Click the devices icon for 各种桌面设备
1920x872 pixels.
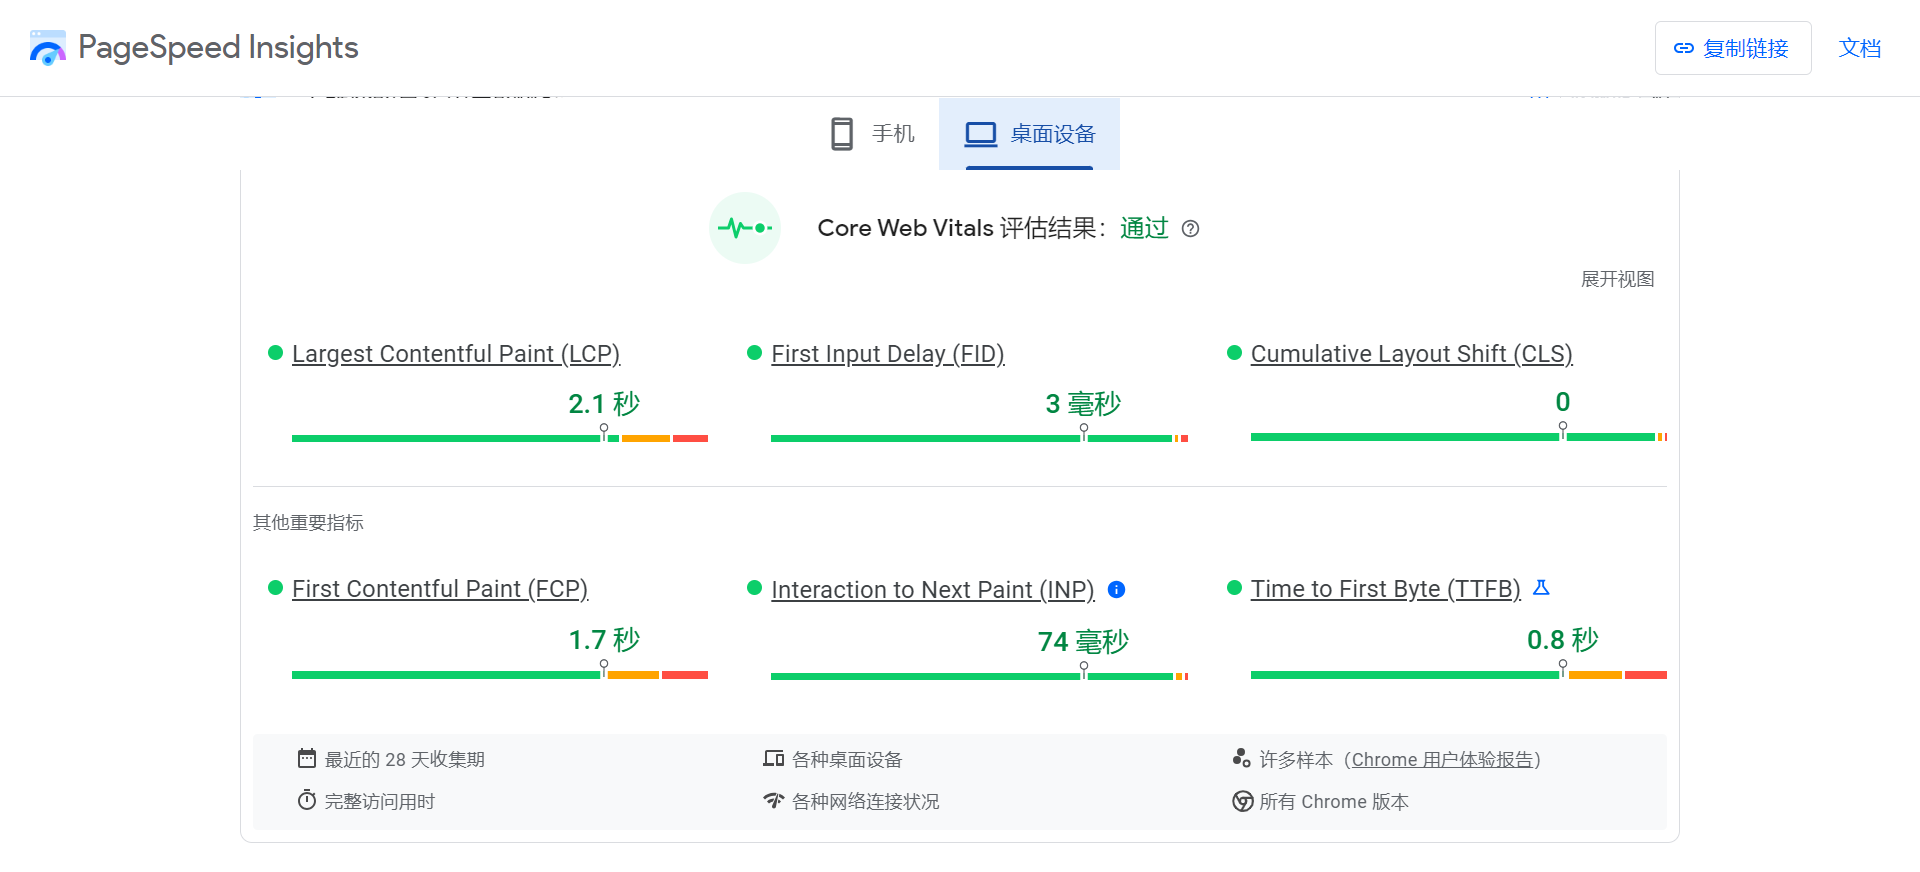point(773,759)
